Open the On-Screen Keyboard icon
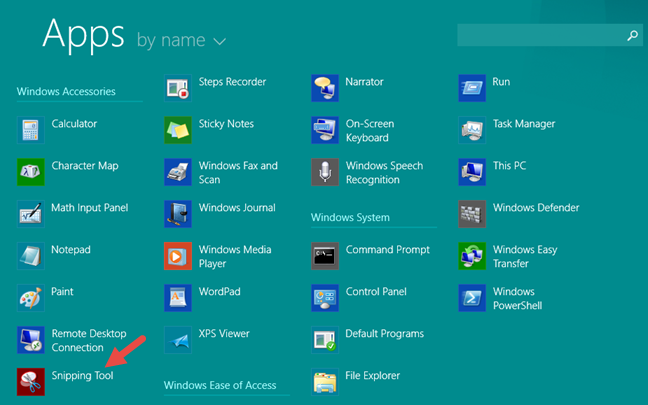This screenshot has height=405, width=648. (x=325, y=130)
